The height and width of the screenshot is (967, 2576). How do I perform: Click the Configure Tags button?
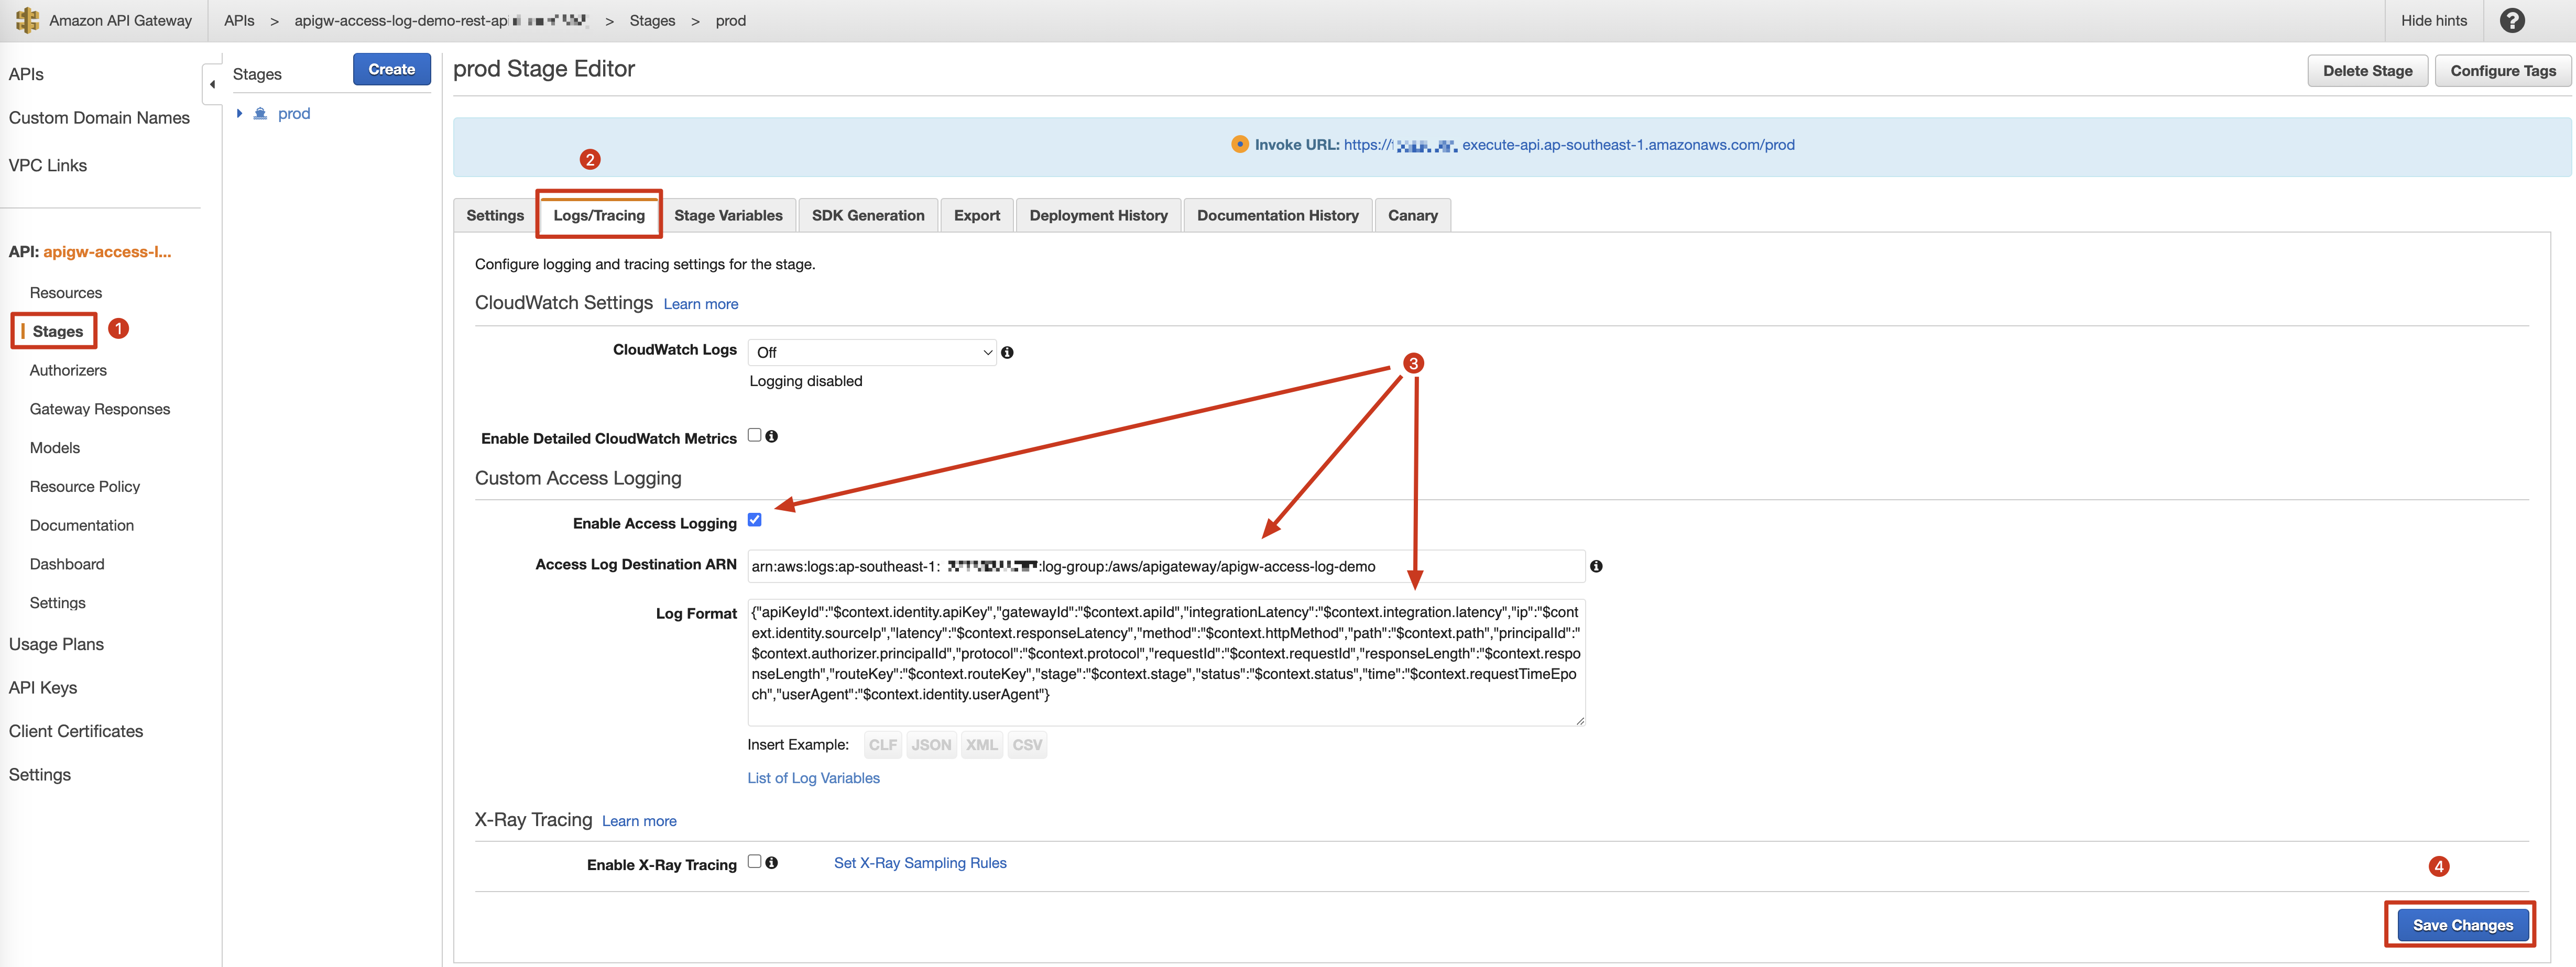pyautogui.click(x=2502, y=70)
